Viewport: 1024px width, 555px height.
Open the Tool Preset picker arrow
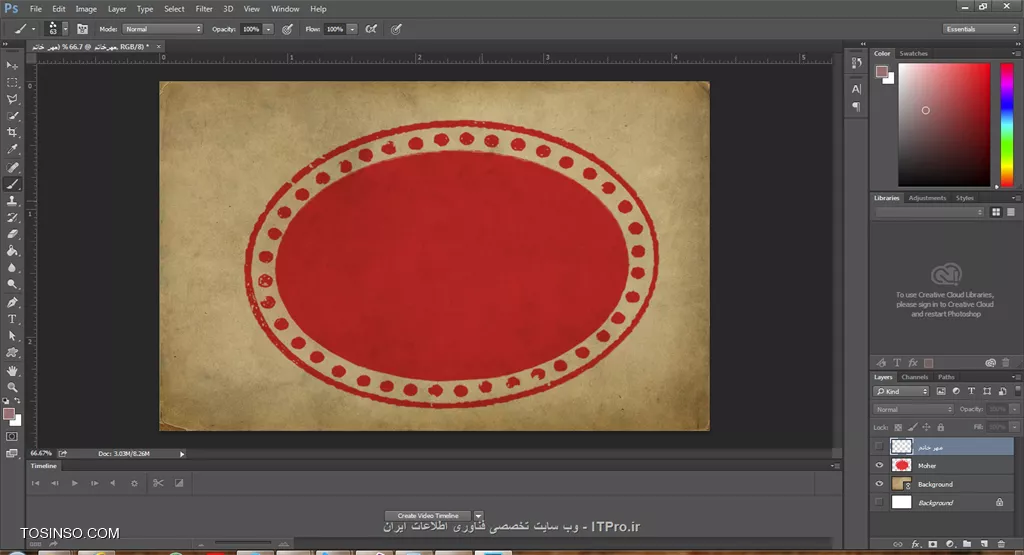pos(33,29)
